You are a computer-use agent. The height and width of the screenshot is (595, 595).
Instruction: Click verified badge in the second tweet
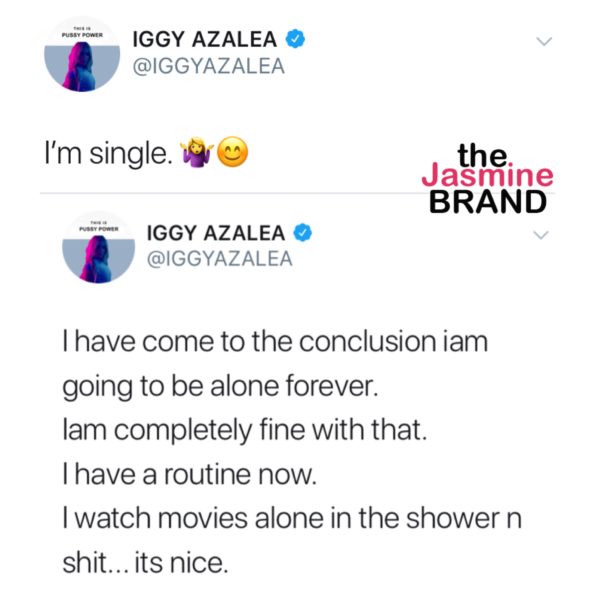point(302,233)
